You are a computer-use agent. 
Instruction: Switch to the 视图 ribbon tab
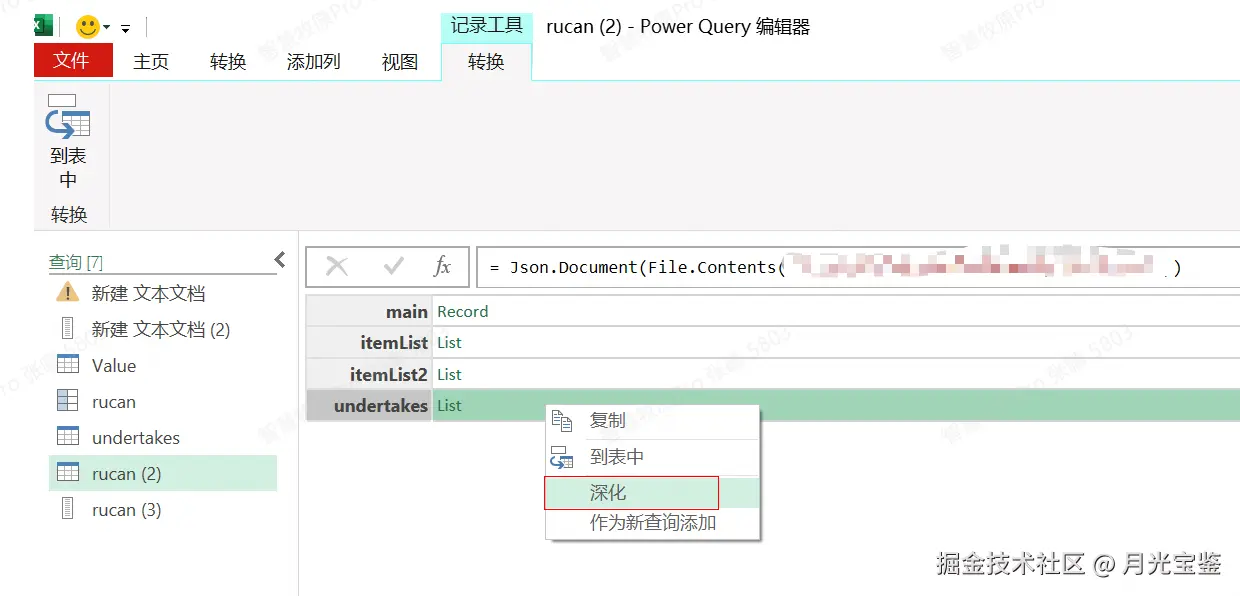point(400,62)
